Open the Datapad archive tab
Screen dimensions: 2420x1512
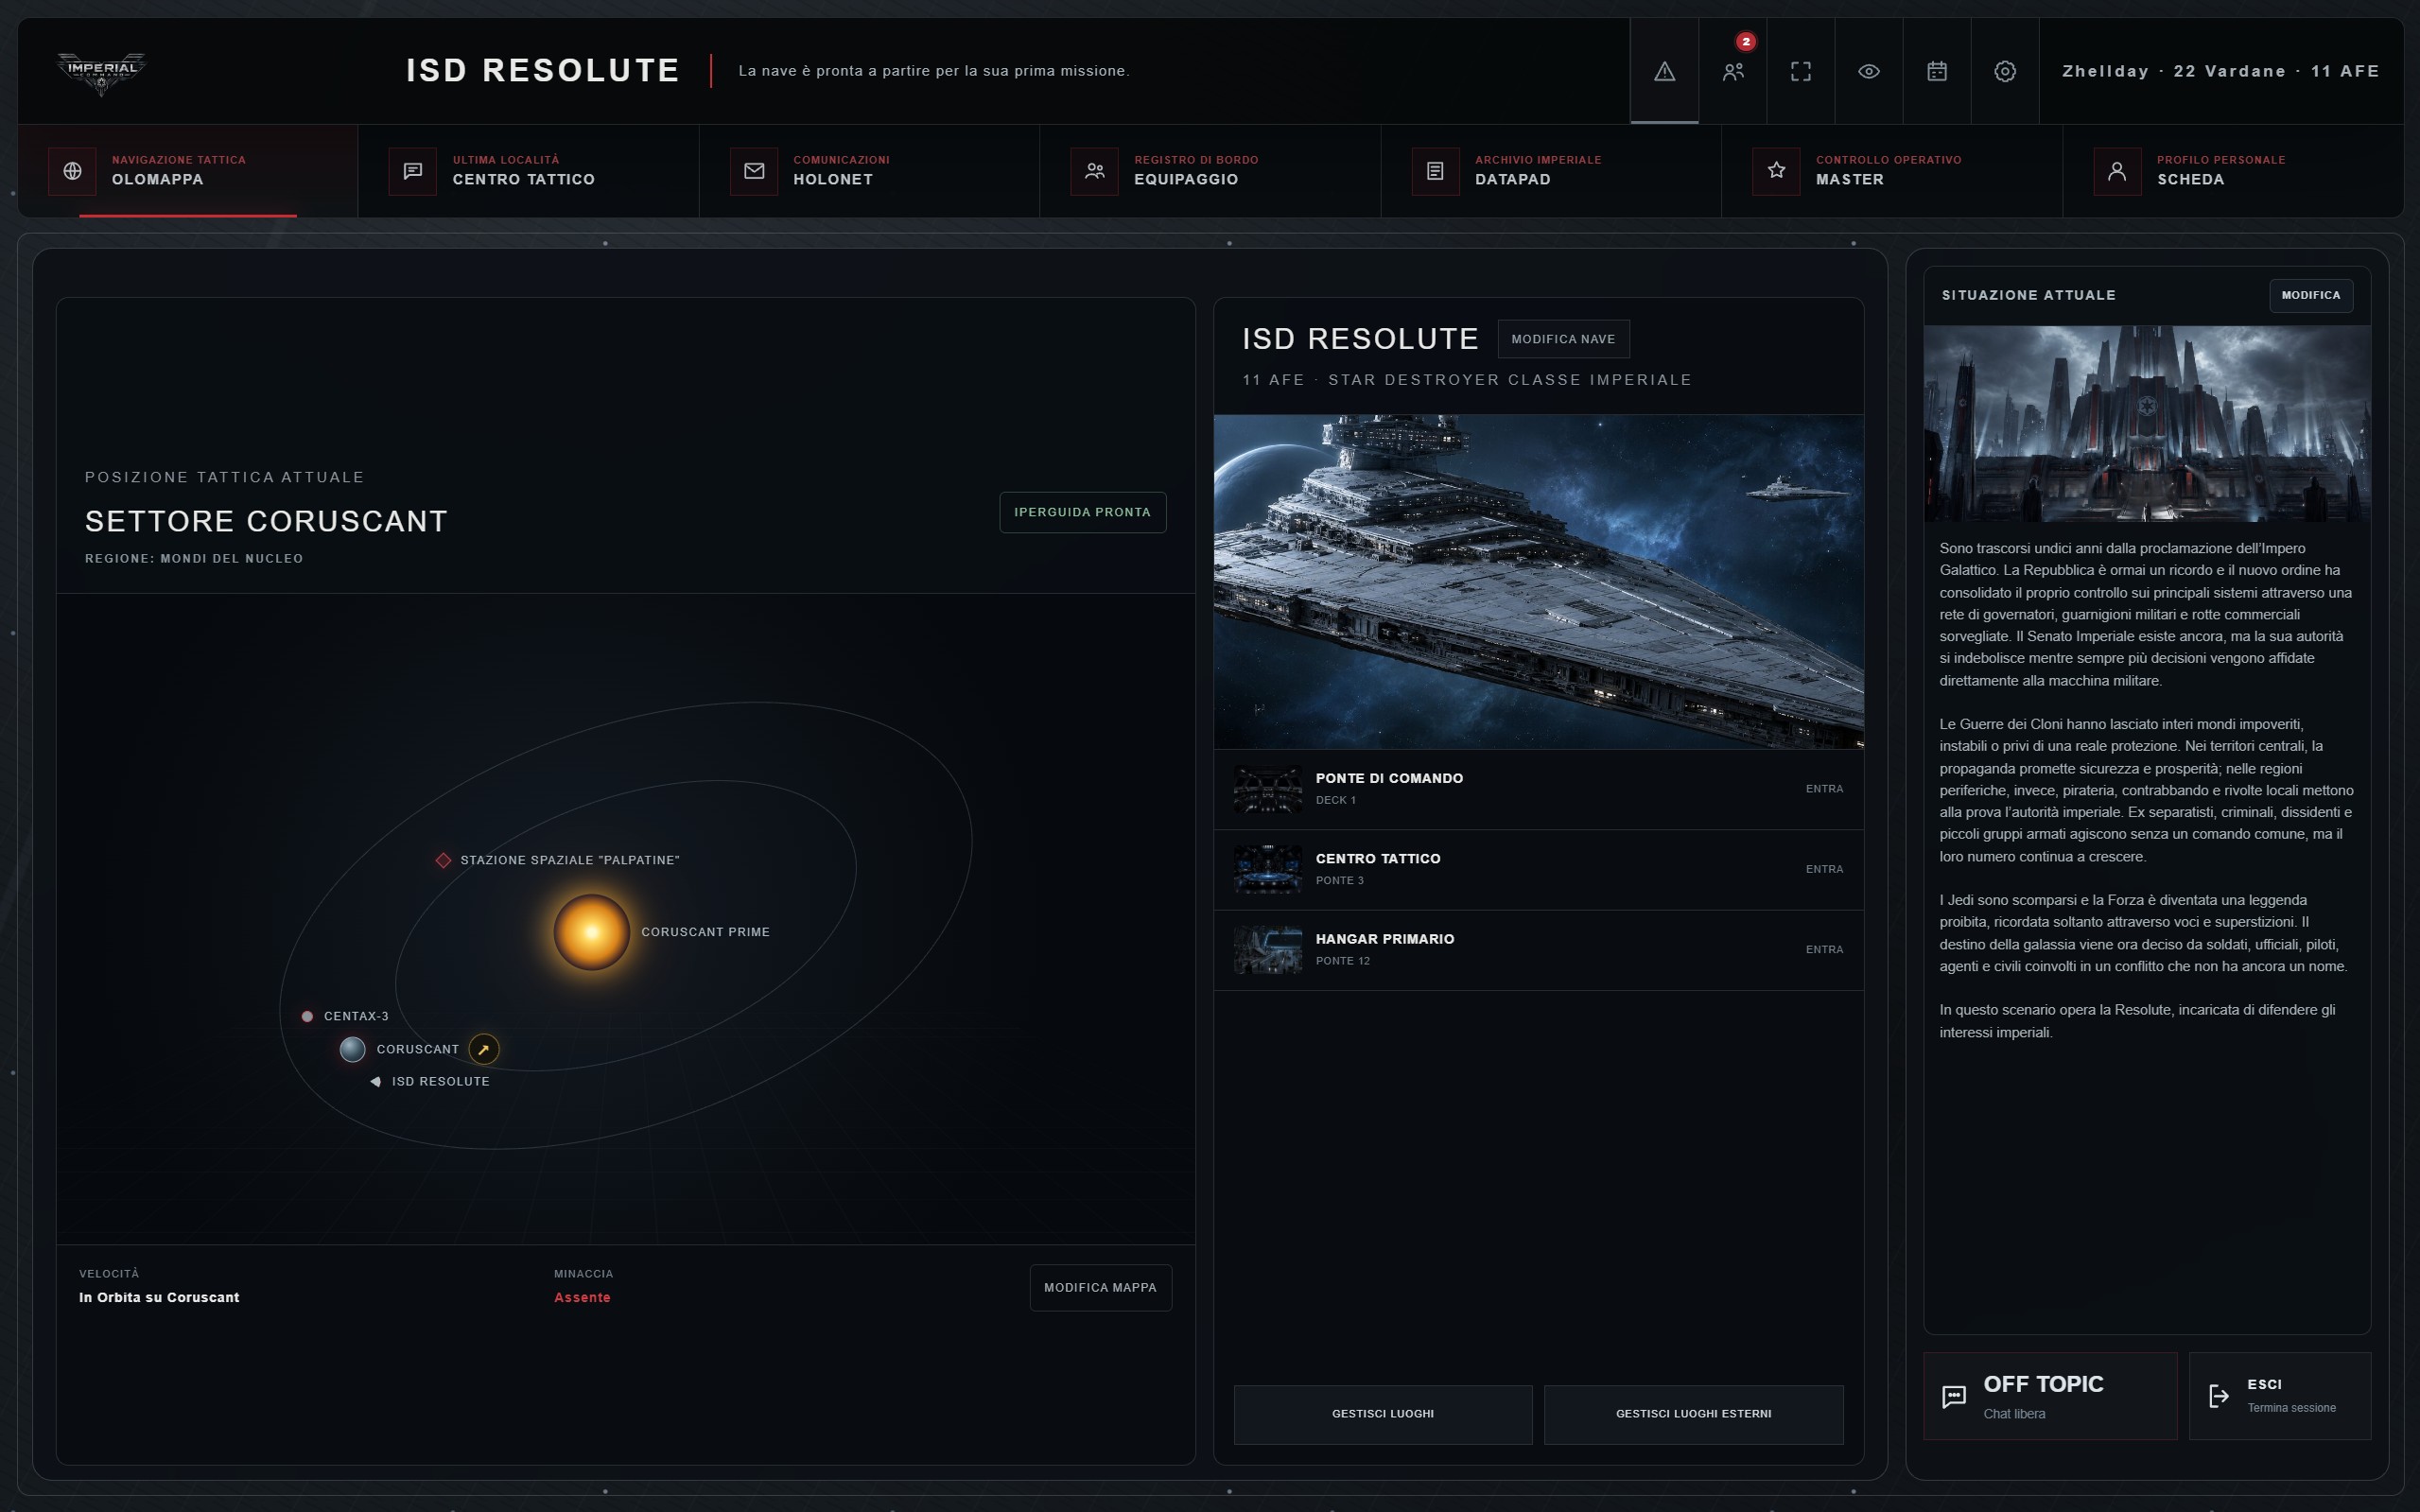point(1551,170)
